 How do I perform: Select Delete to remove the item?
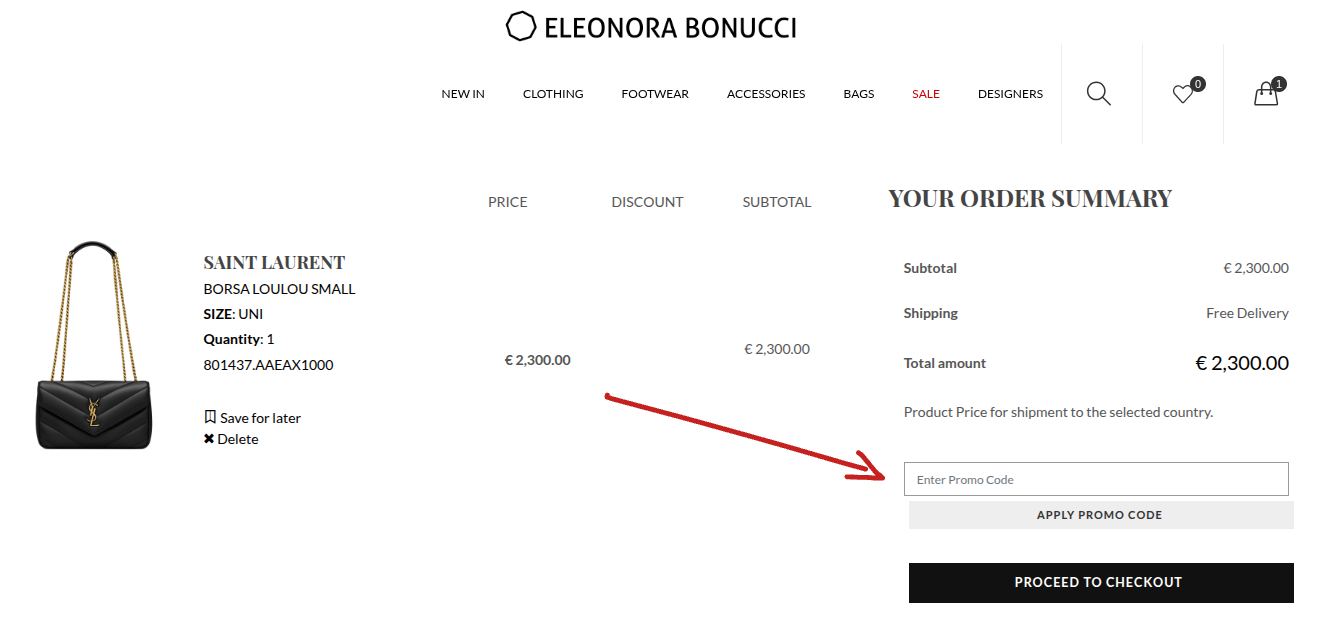[237, 438]
